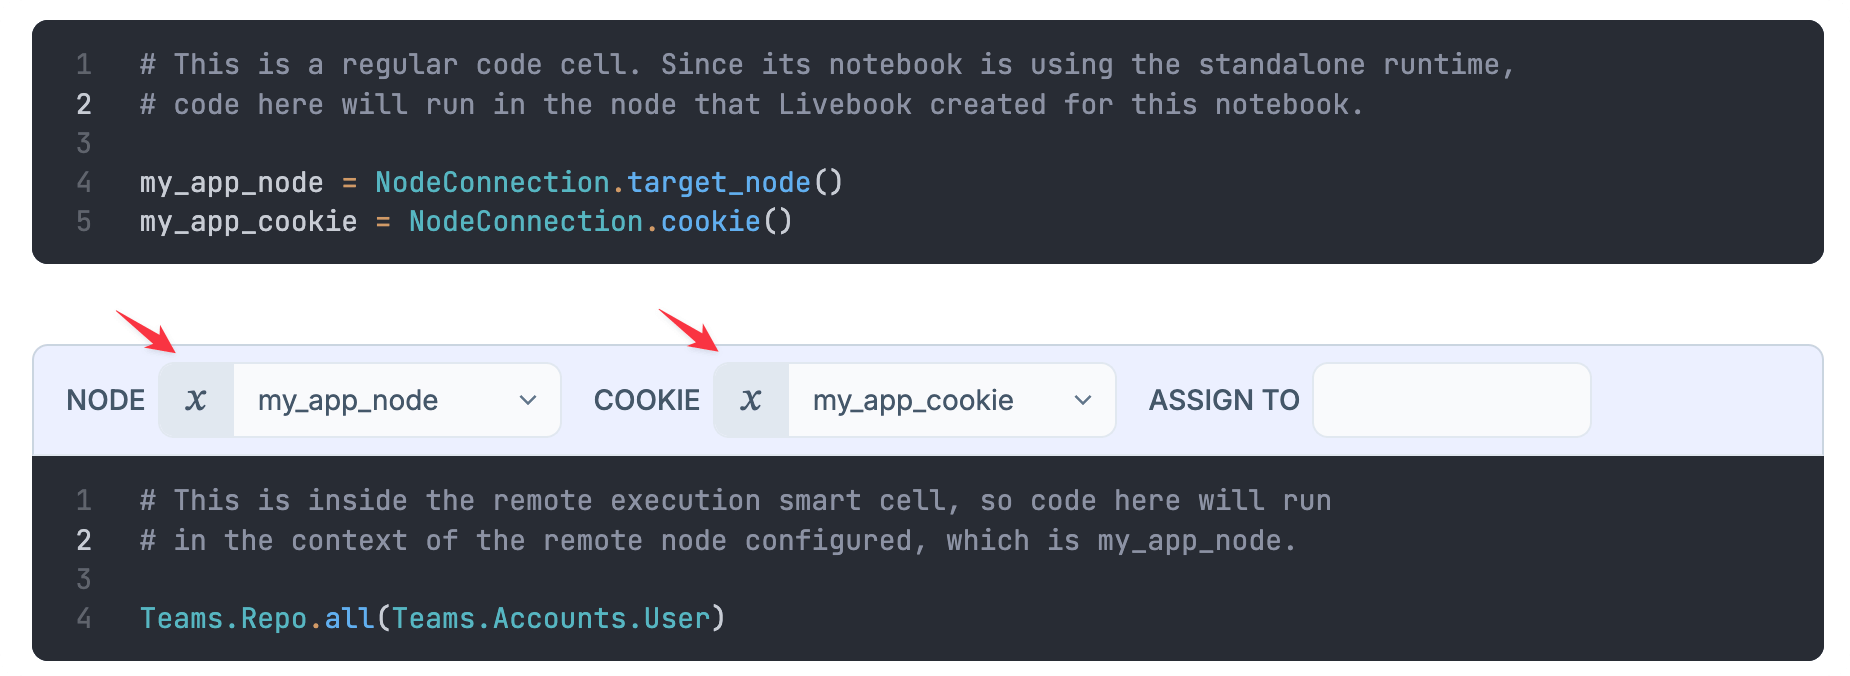Click Teams.Accounts.User in the smart cell
Screen dimensions: 1850x676
click(x=550, y=618)
